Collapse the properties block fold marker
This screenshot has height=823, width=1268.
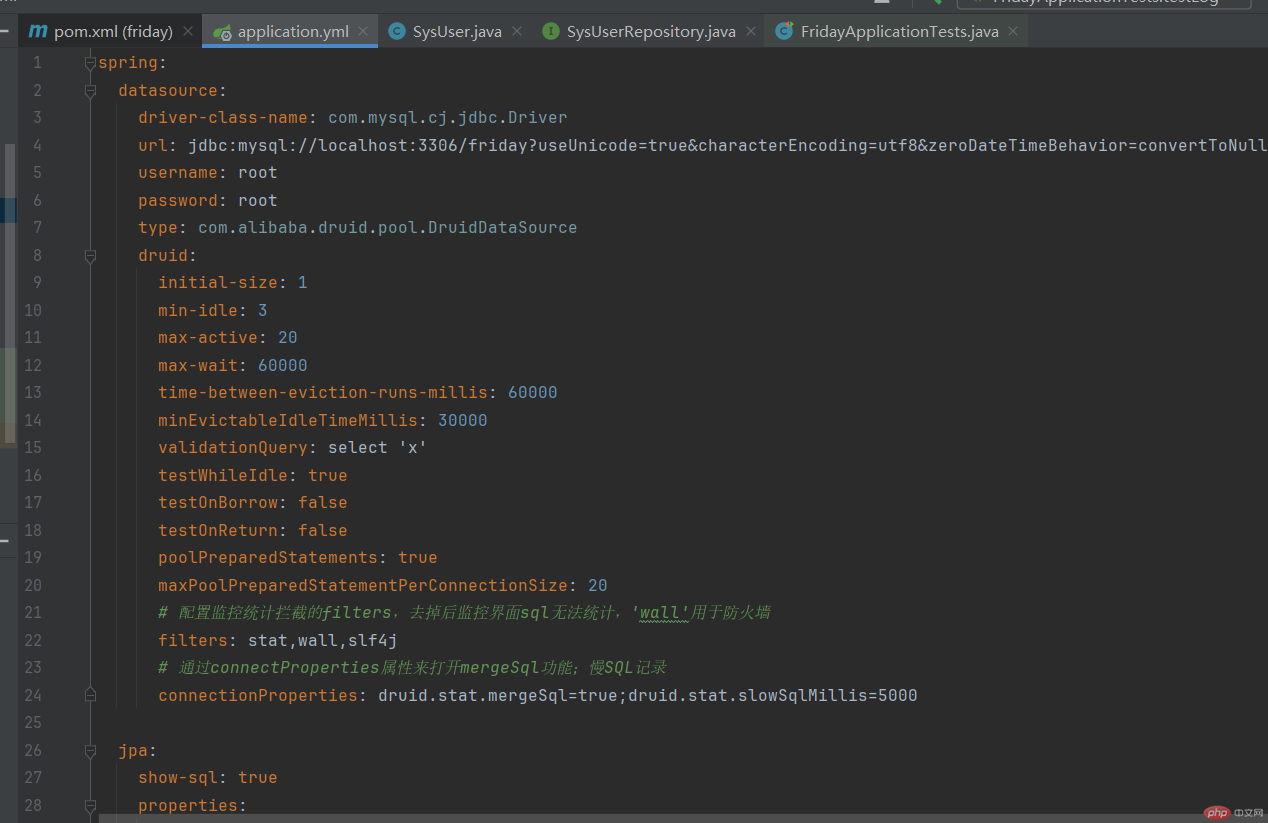pyautogui.click(x=90, y=805)
